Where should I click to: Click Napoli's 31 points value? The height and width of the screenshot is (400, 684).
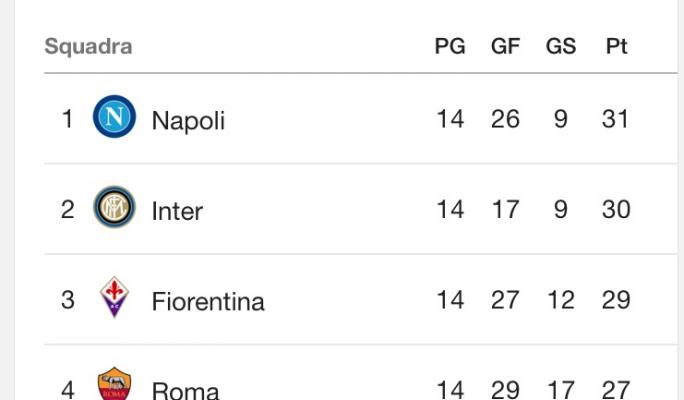(616, 119)
